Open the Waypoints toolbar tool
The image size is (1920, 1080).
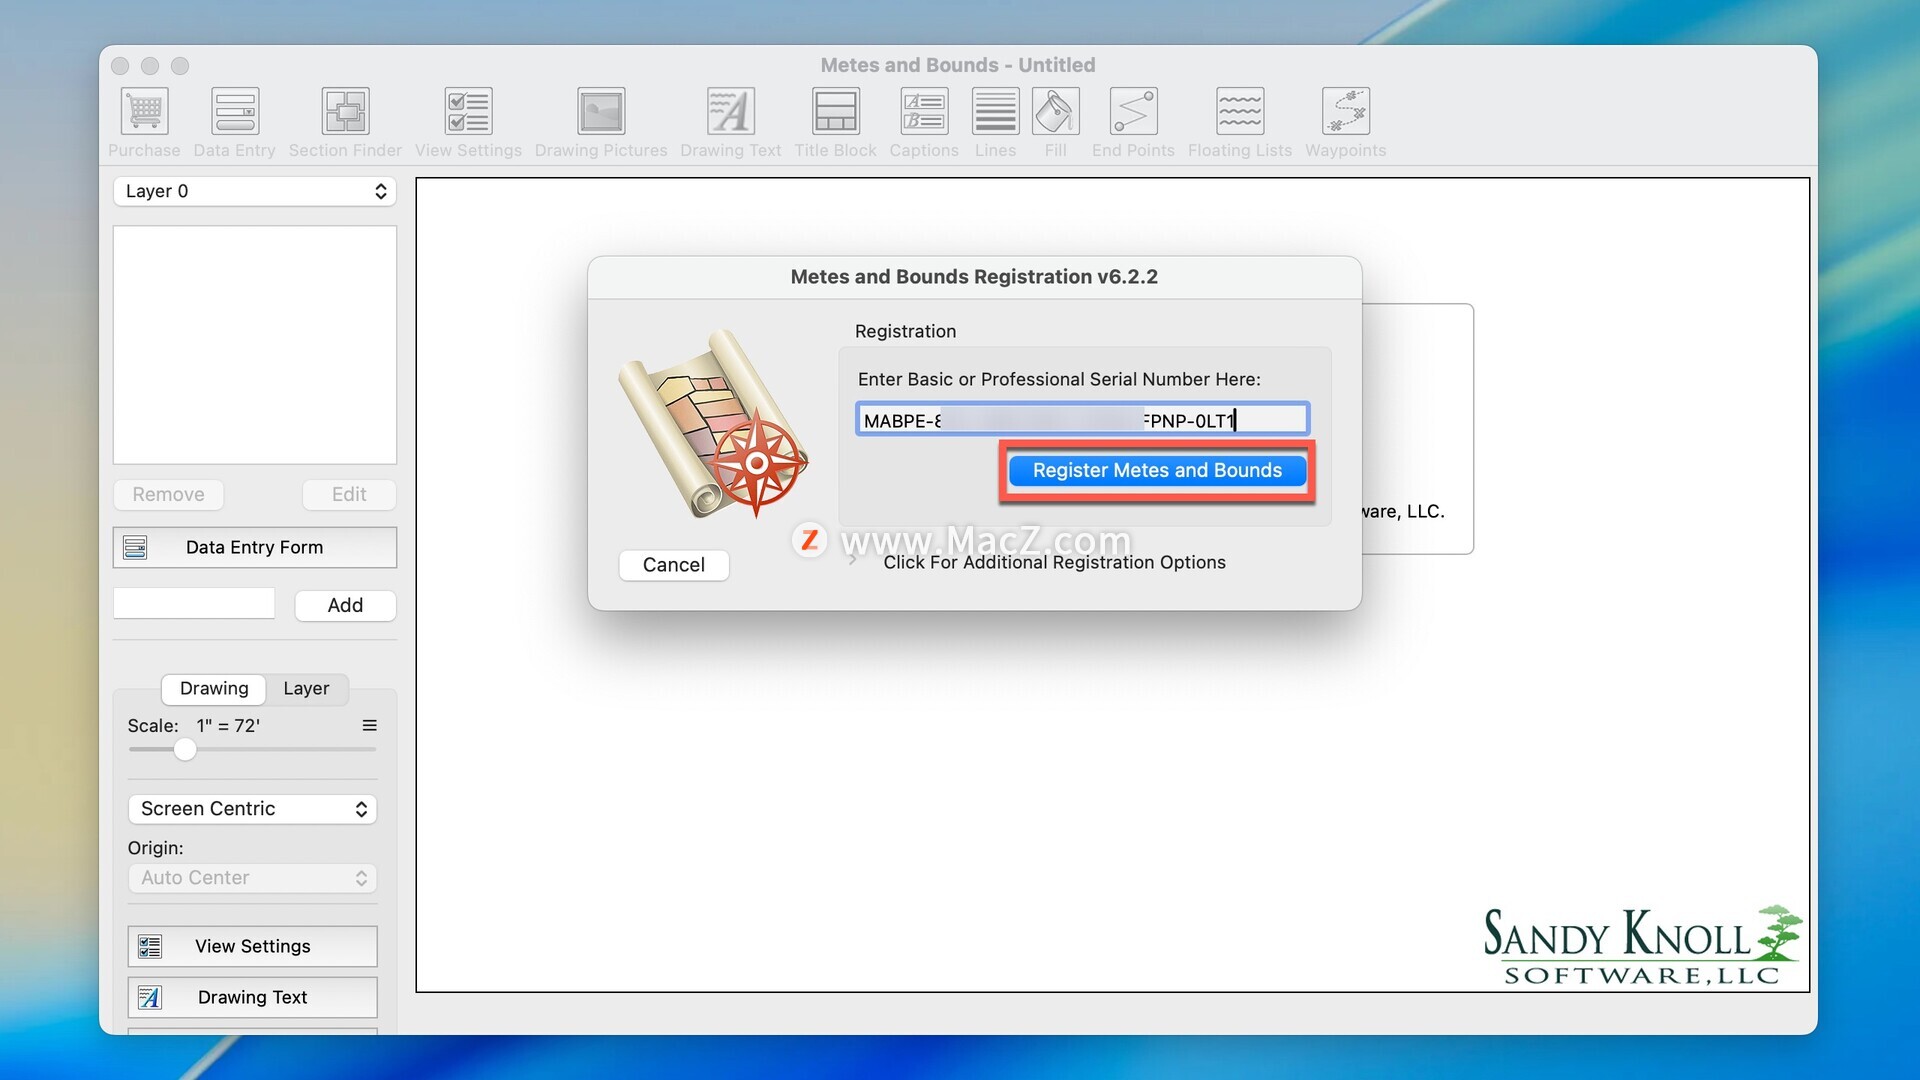point(1346,111)
